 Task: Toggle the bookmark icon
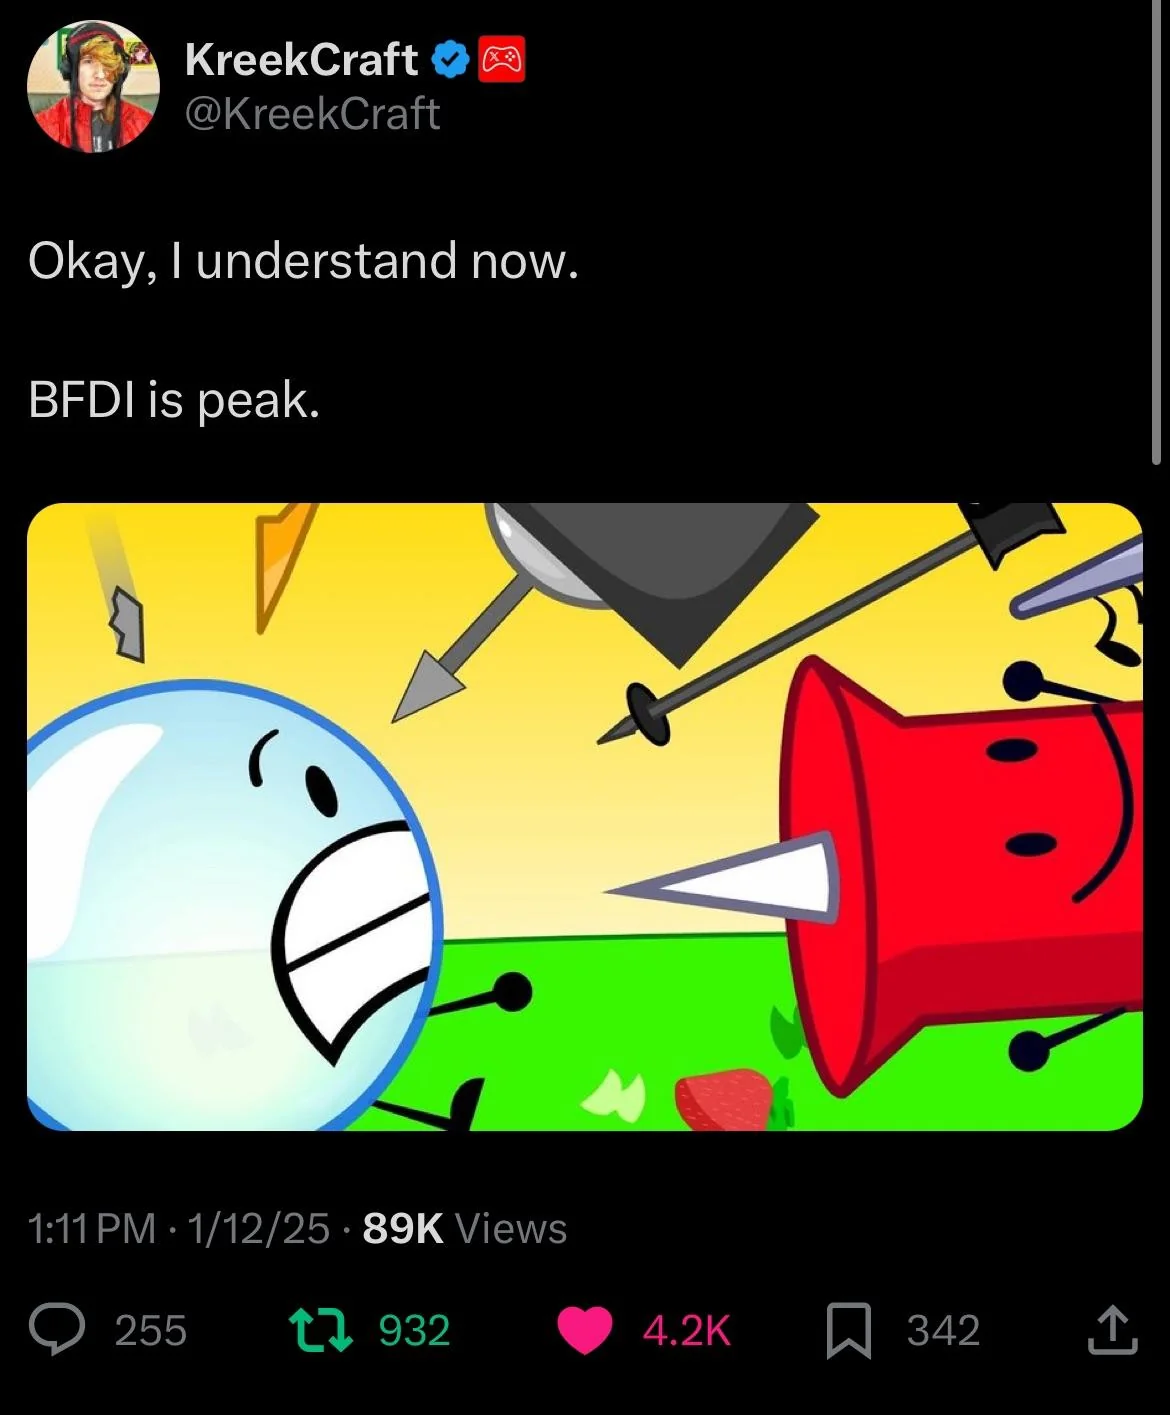[848, 1332]
